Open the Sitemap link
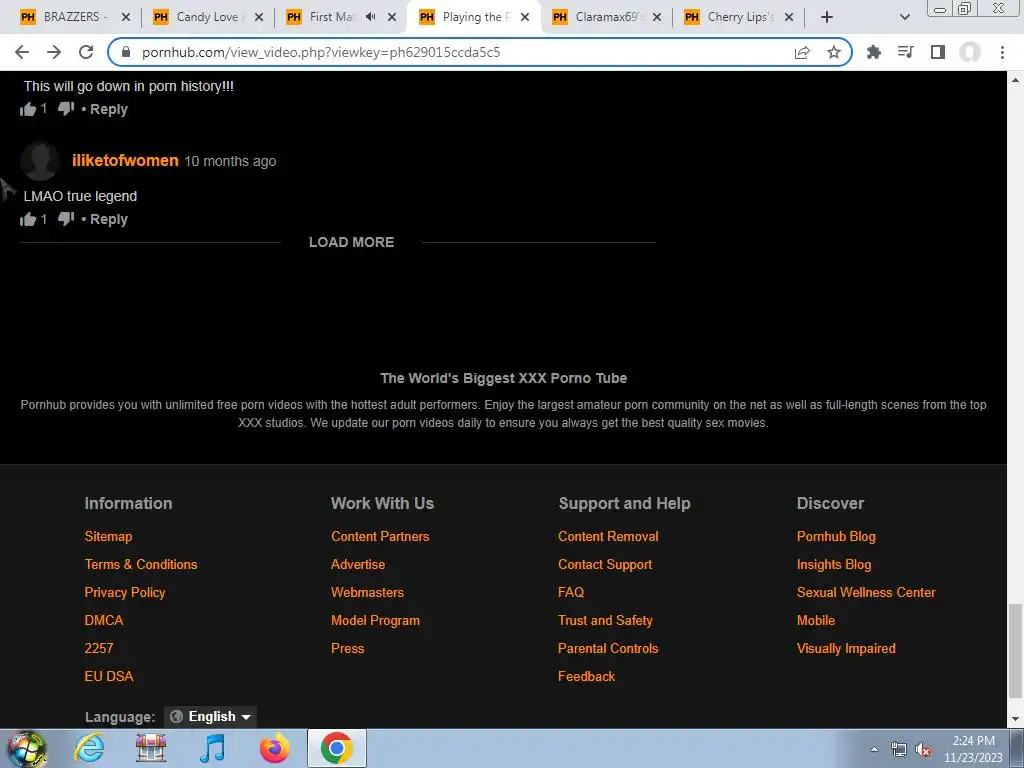The image size is (1024, 768). (x=108, y=536)
